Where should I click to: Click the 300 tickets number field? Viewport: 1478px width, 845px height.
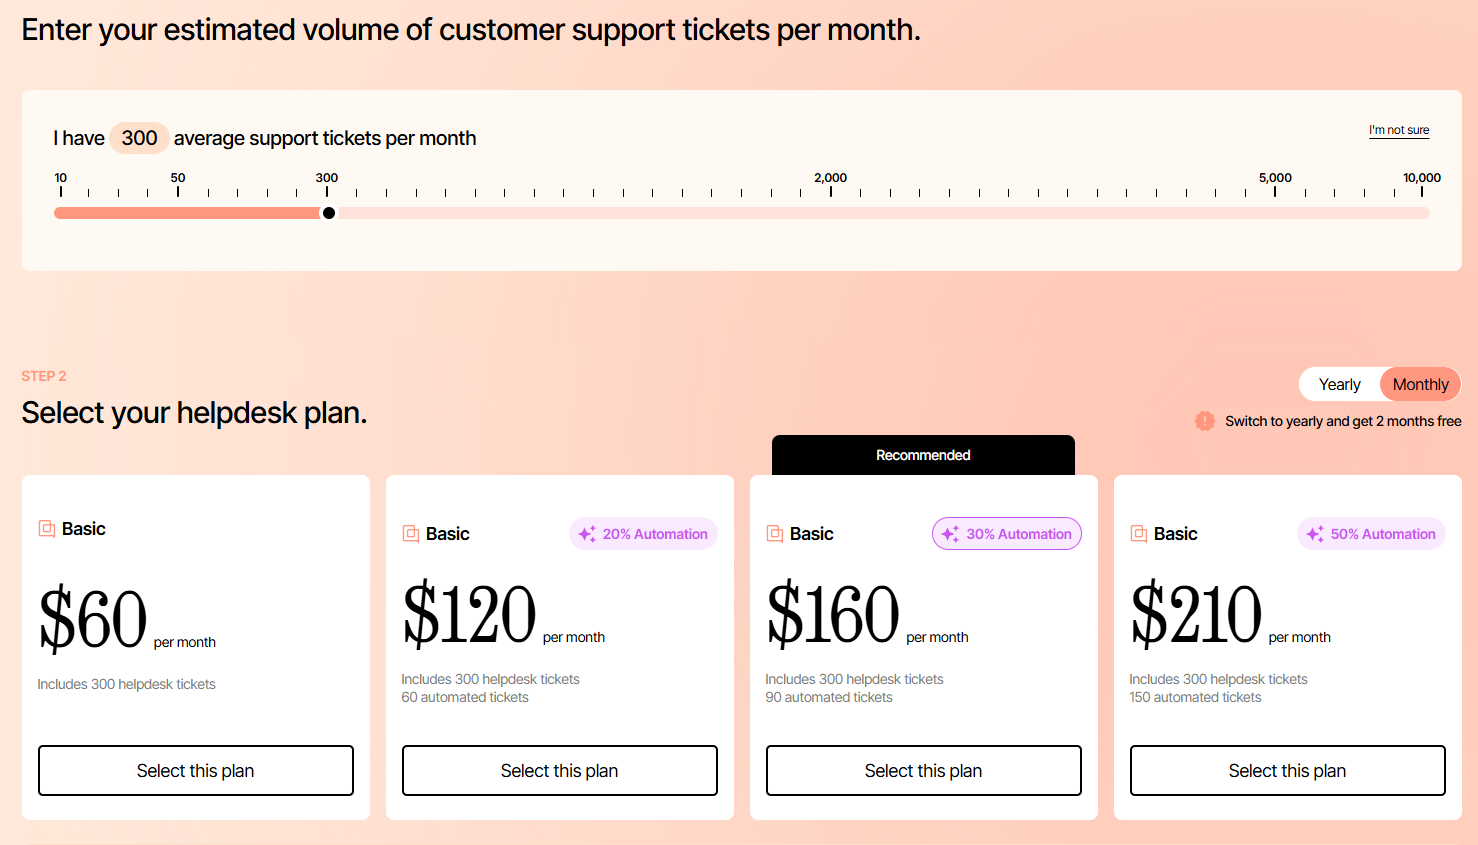coord(139,138)
